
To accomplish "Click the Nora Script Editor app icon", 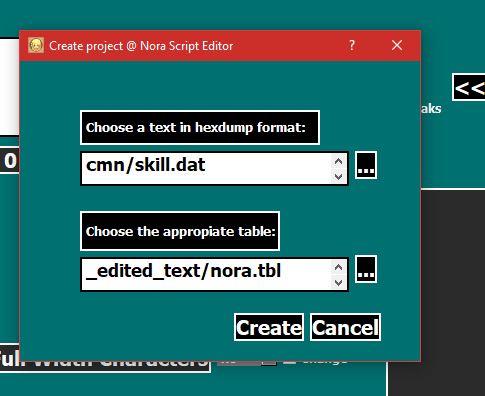I will point(36,45).
